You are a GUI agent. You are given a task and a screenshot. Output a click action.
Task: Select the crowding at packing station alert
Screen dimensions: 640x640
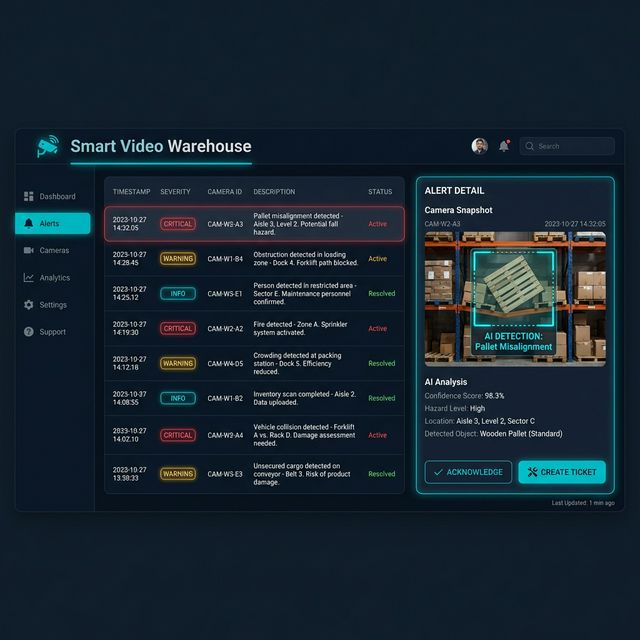tap(254, 363)
